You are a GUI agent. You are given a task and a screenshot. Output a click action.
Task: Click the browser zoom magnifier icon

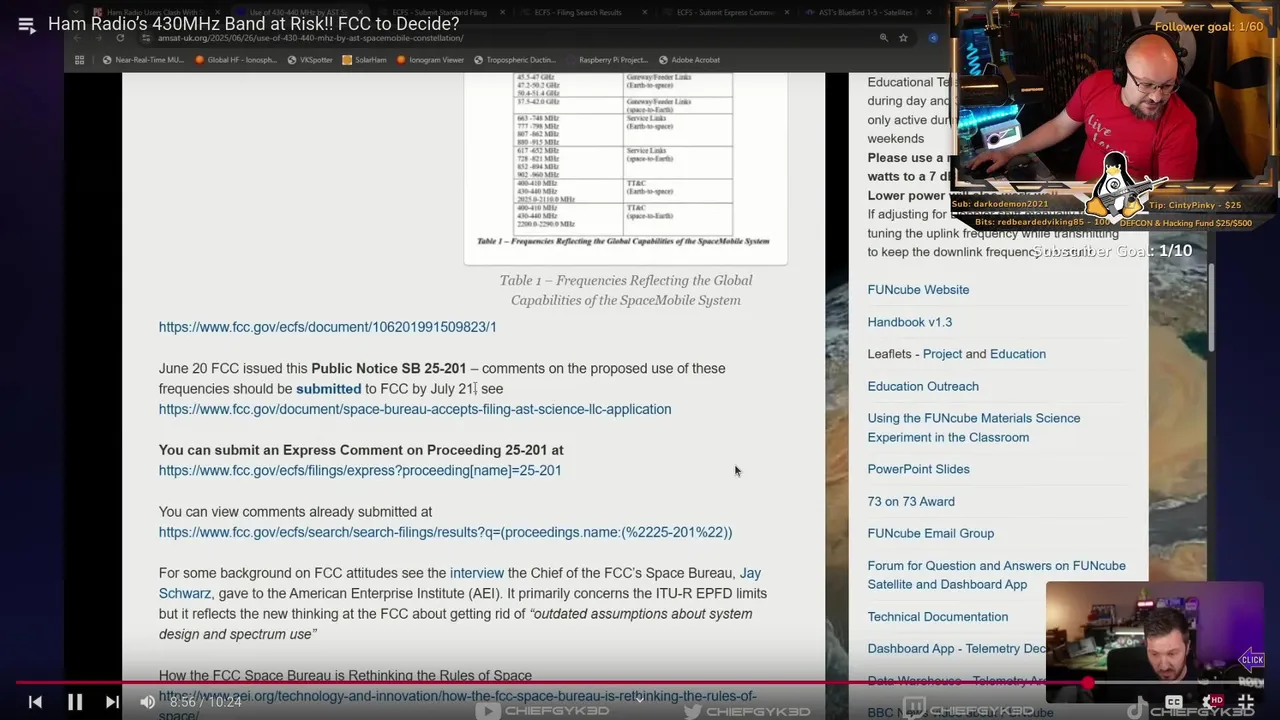point(884,38)
